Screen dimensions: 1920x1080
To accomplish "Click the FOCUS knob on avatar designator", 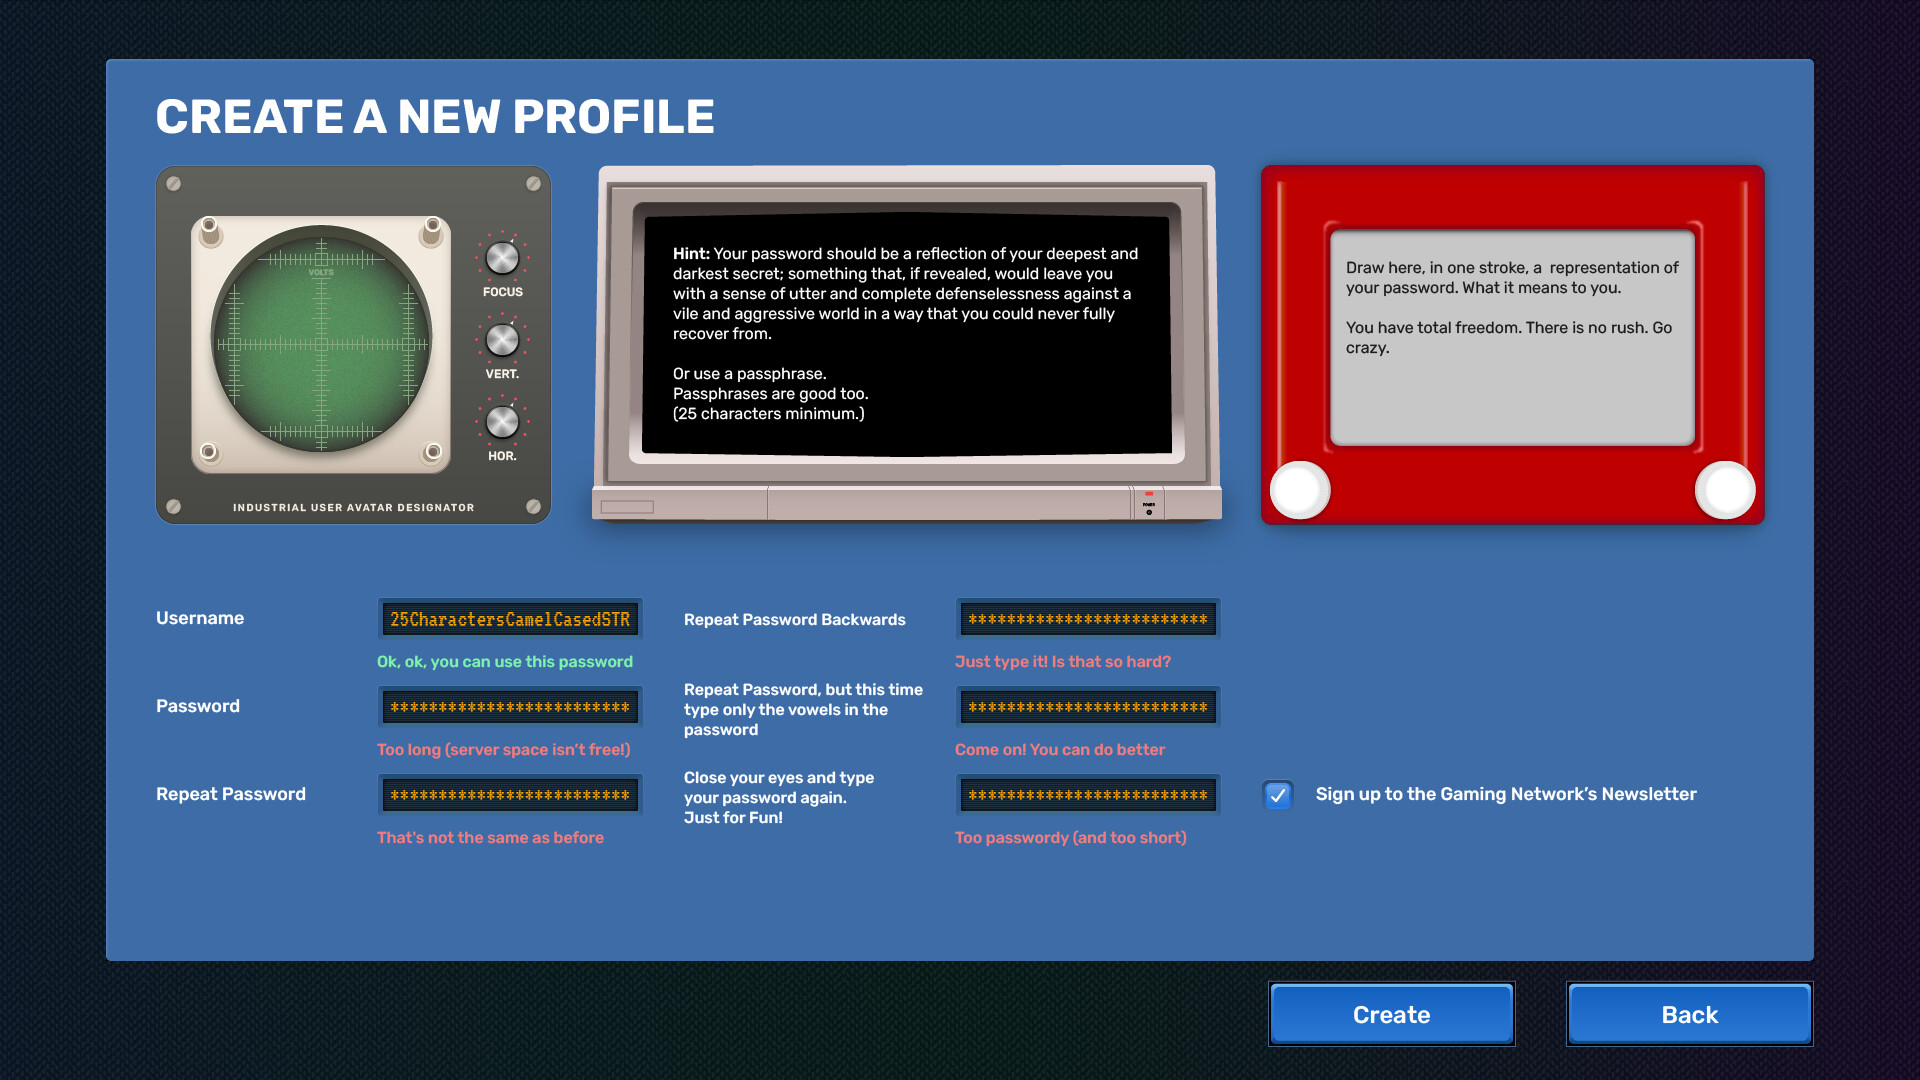I will coord(502,258).
